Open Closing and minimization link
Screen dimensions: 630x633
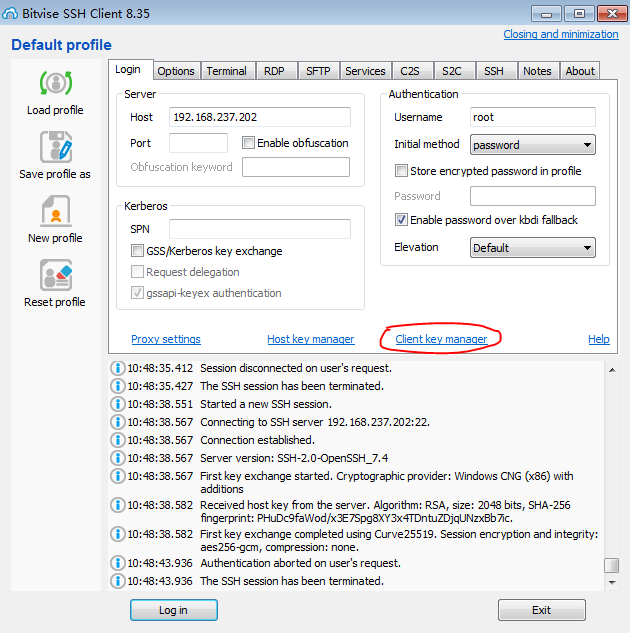point(561,34)
